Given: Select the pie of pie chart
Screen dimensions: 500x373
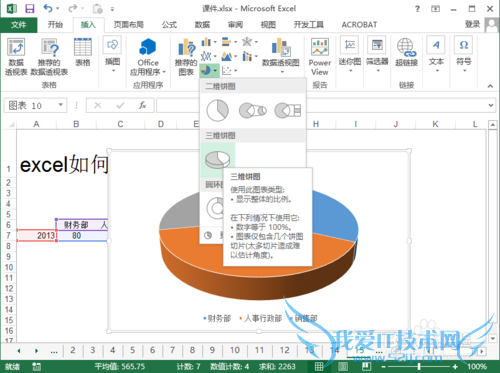Looking at the screenshot, I should pos(253,110).
